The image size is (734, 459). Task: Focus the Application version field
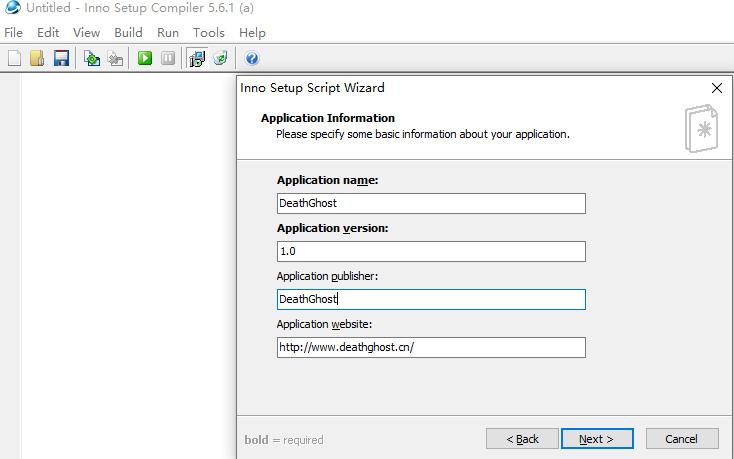431,251
